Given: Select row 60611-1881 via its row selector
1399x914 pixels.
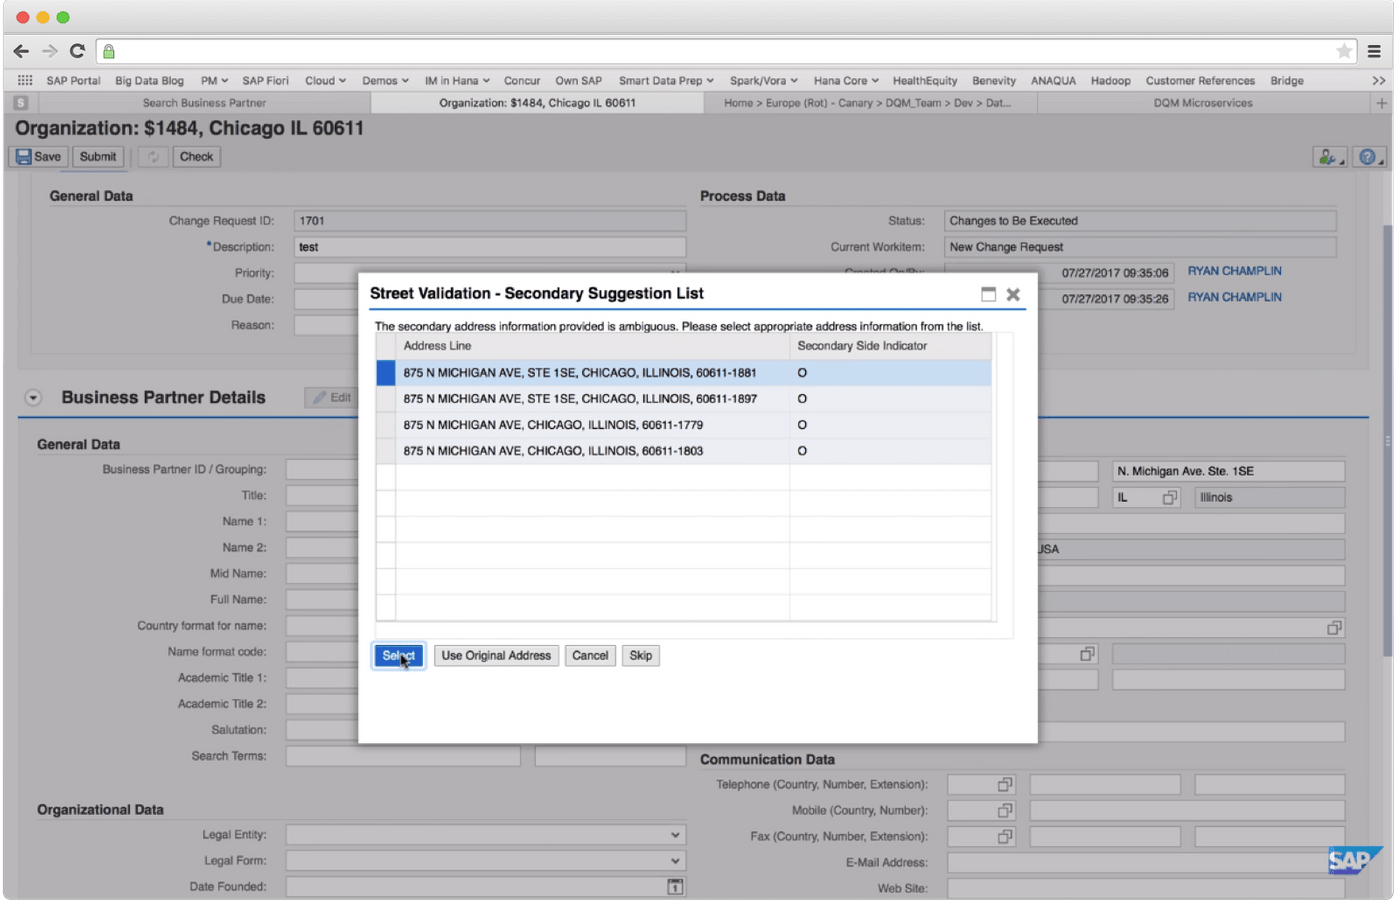Looking at the screenshot, I should tap(386, 373).
